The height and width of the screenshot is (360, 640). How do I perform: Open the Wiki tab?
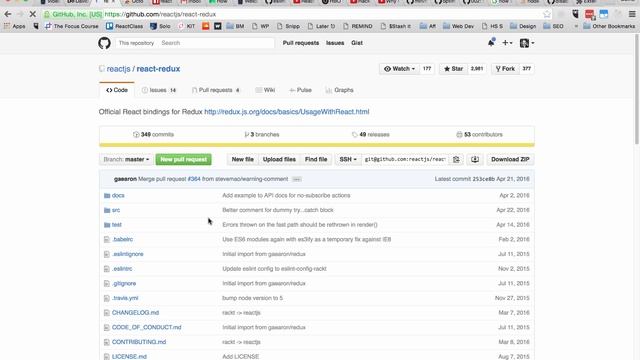click(x=265, y=90)
